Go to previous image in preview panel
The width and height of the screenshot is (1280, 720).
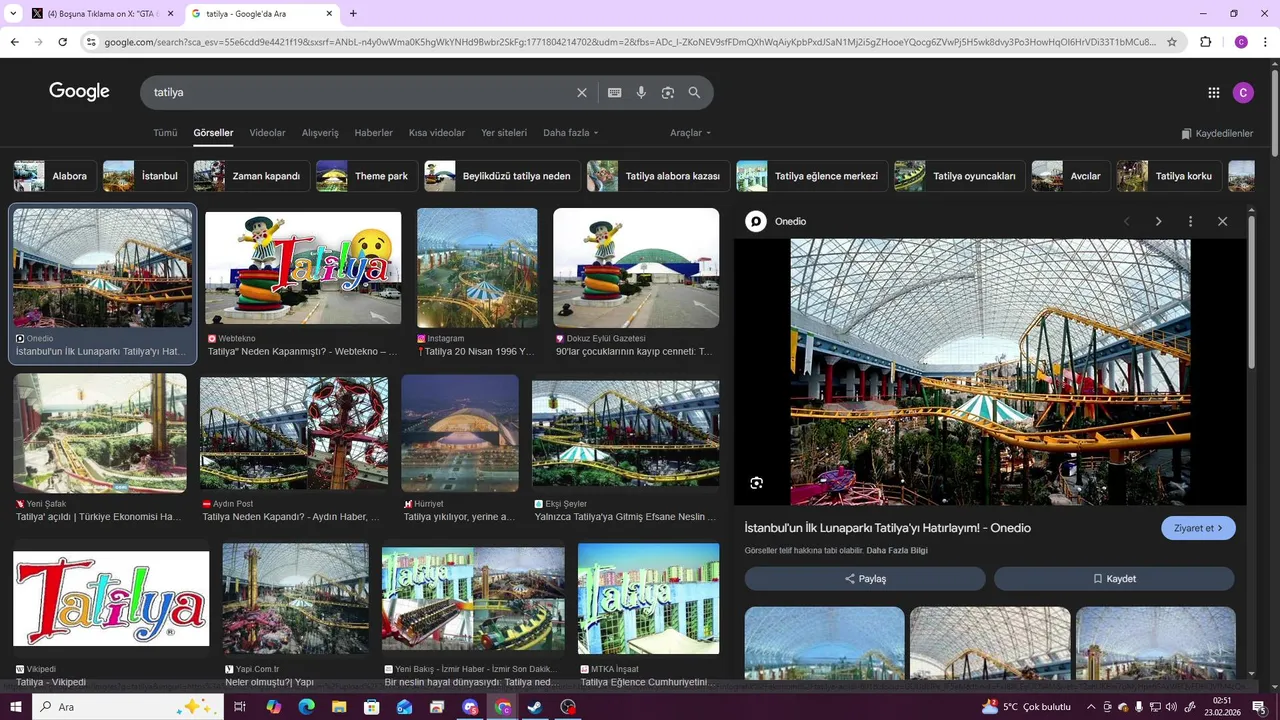click(x=1127, y=221)
